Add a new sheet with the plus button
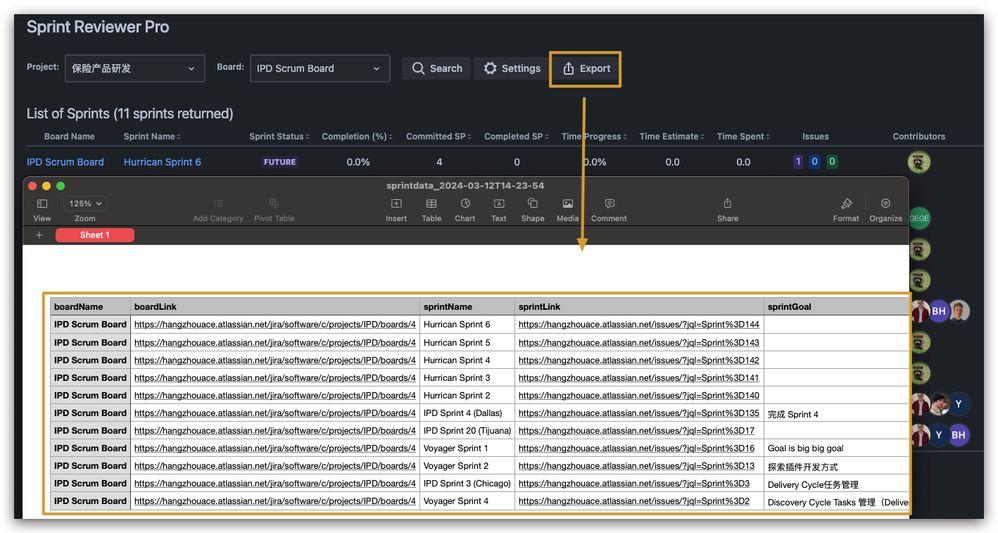This screenshot has width=998, height=533. click(x=39, y=235)
